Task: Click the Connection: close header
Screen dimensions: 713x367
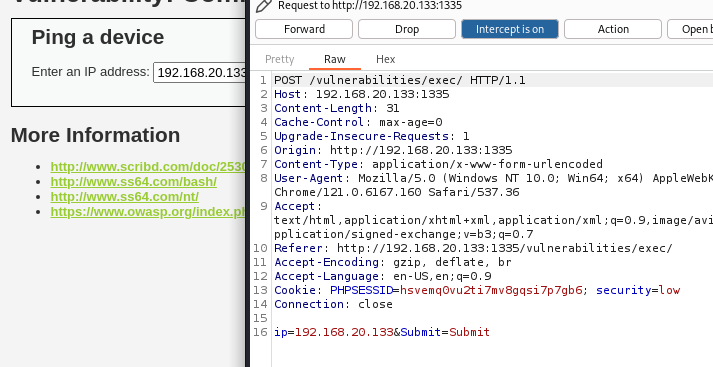Action: (x=333, y=304)
